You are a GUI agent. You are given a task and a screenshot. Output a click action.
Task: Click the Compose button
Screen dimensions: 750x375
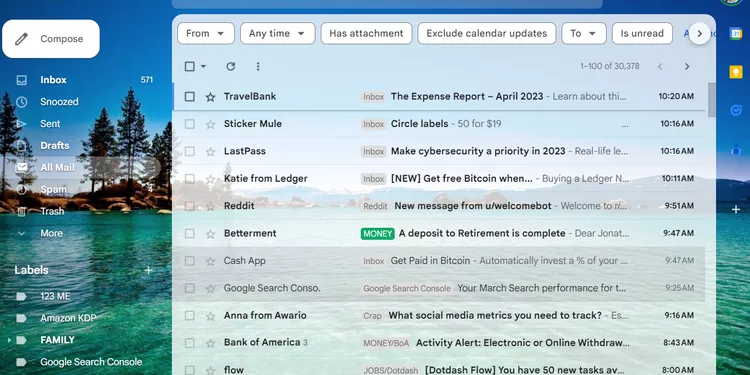point(51,39)
